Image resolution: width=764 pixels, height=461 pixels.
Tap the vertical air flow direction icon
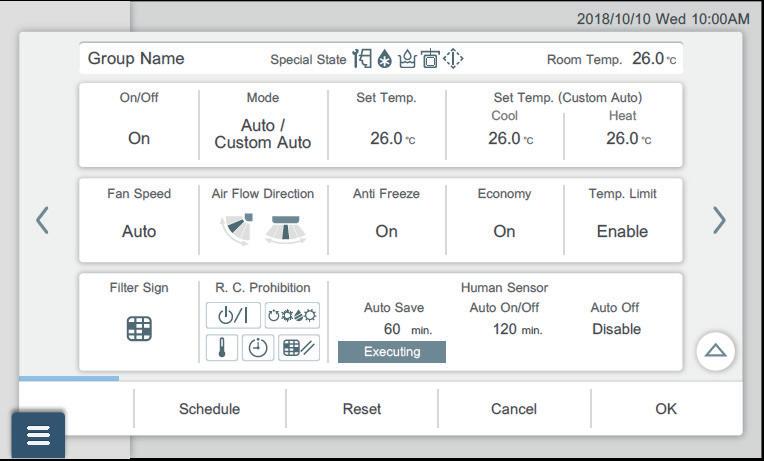(237, 230)
